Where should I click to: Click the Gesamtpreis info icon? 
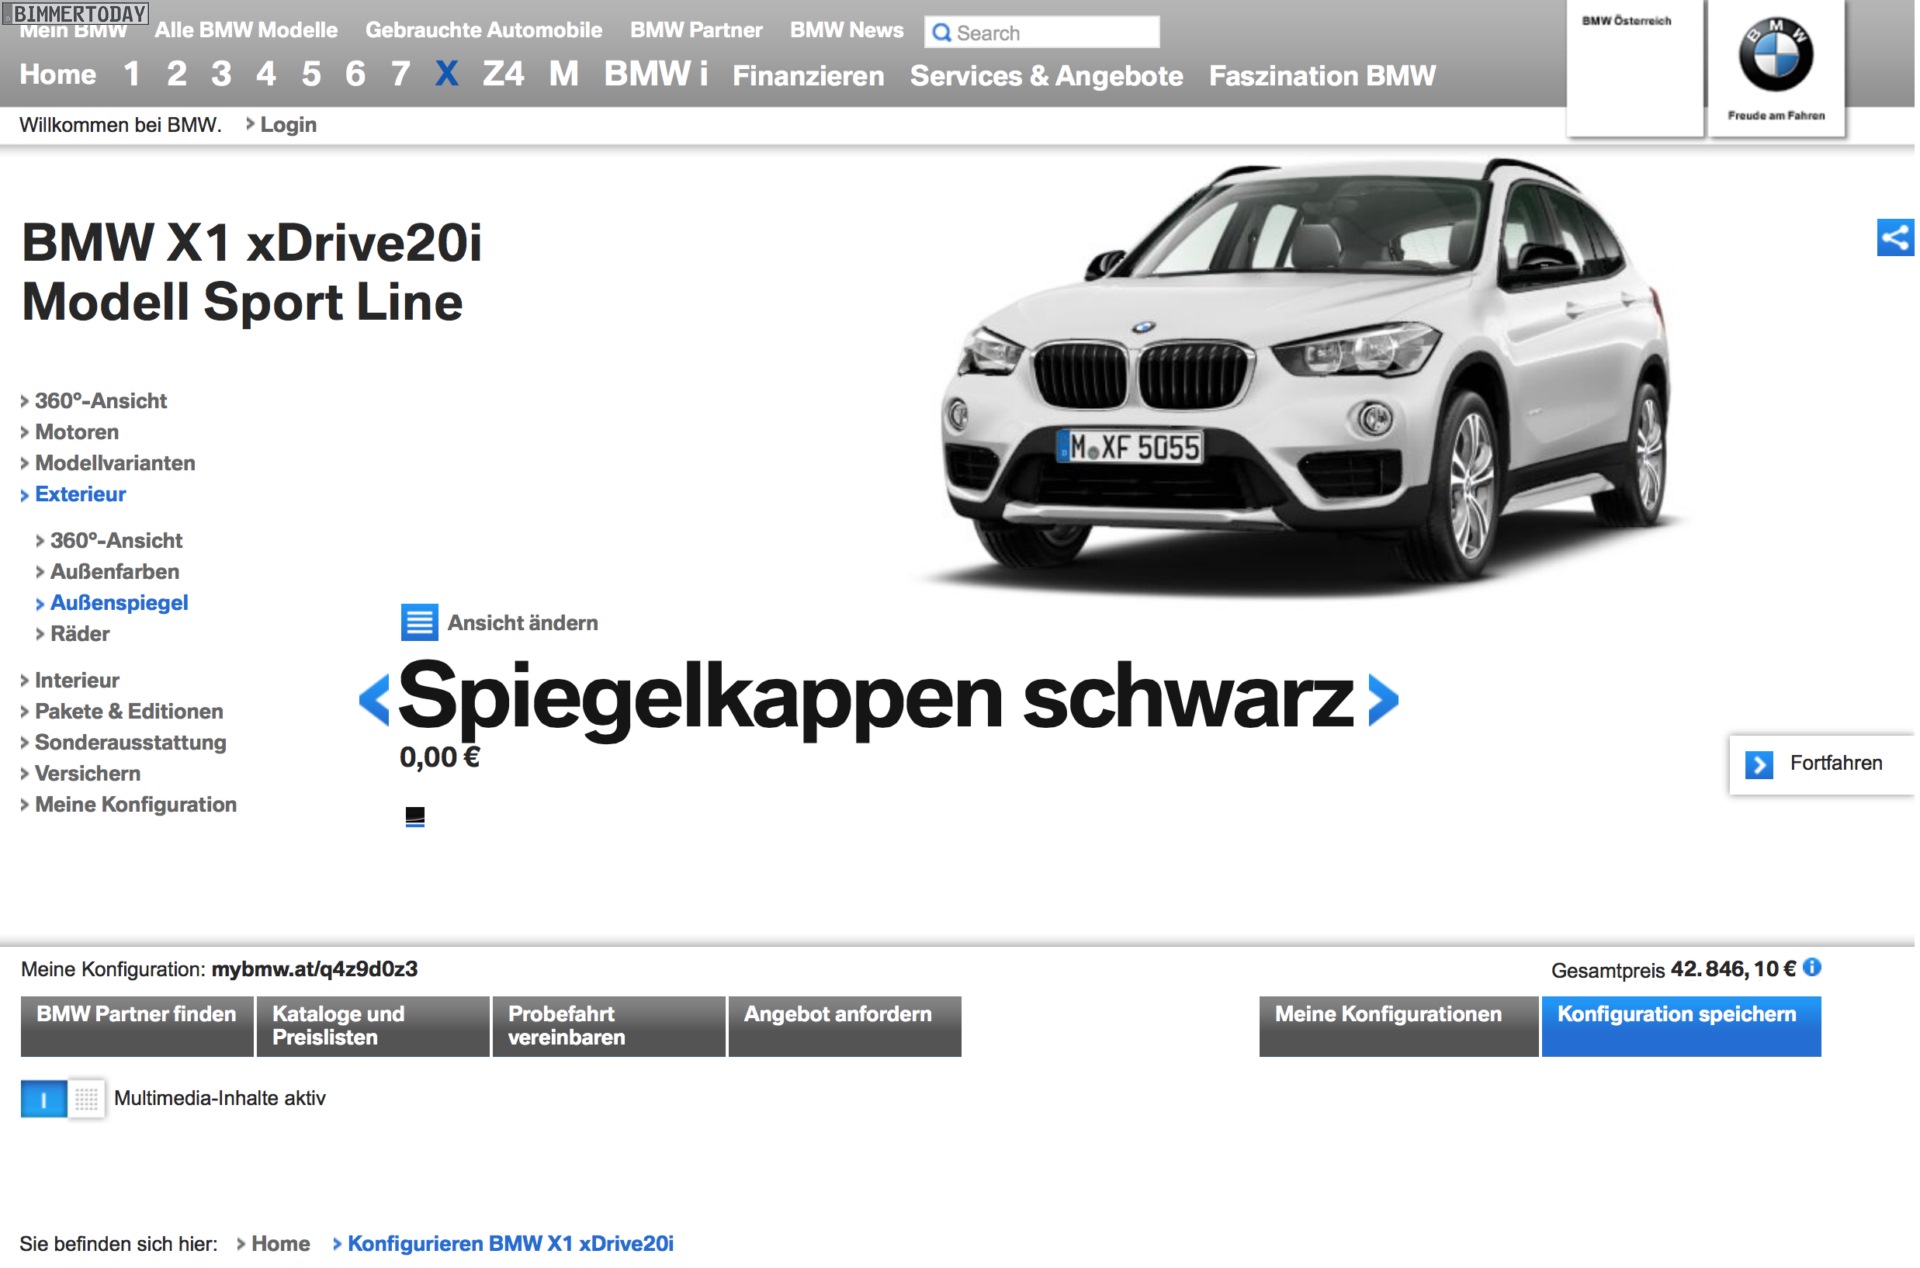[x=1812, y=967]
